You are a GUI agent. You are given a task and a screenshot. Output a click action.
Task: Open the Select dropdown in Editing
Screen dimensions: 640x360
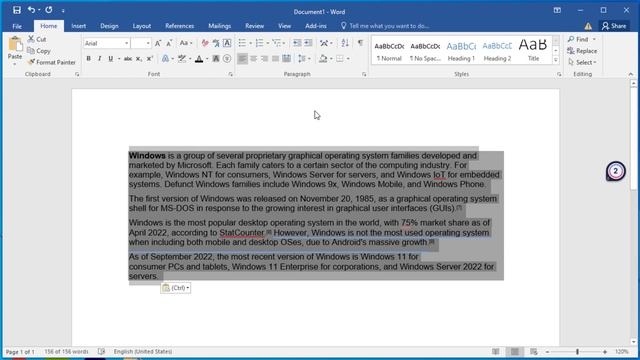582,62
